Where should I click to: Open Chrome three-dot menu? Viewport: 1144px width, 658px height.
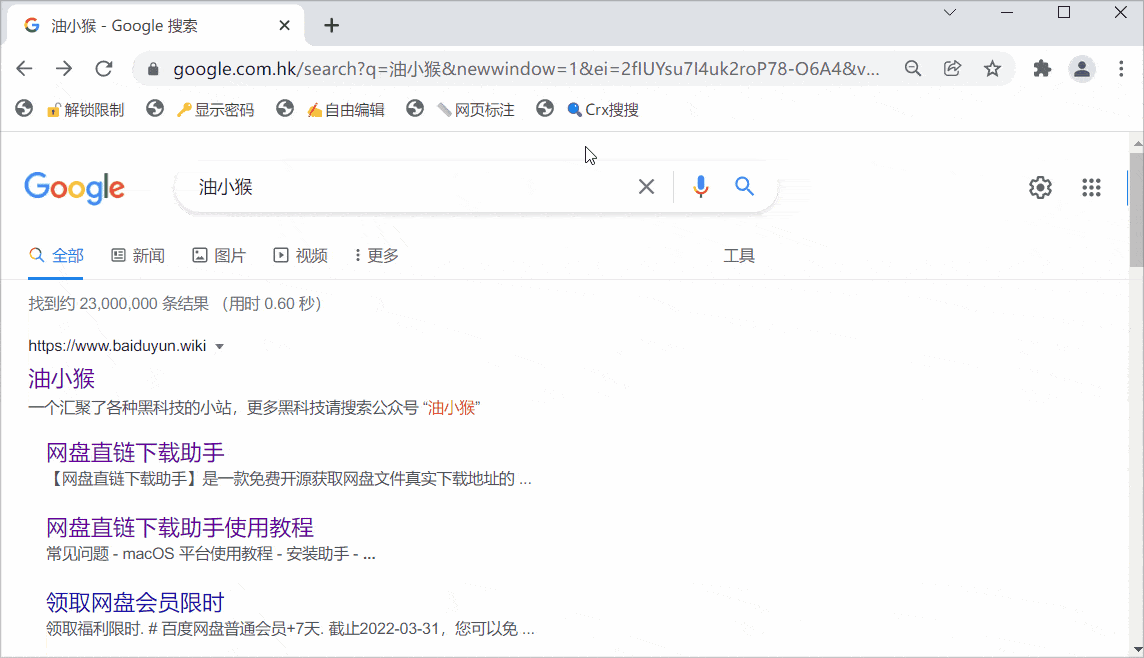pos(1121,69)
